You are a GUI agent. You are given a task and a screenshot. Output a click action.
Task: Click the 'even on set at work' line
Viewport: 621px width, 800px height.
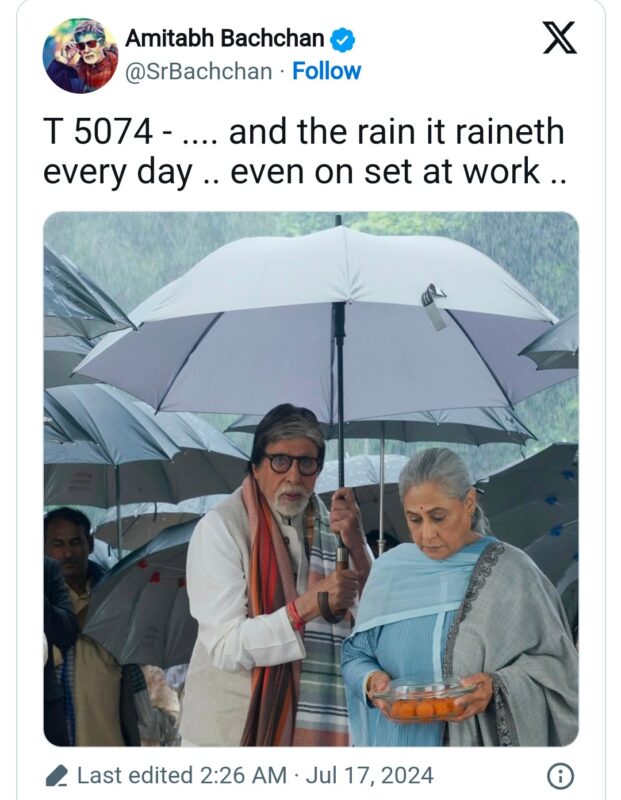[385, 171]
